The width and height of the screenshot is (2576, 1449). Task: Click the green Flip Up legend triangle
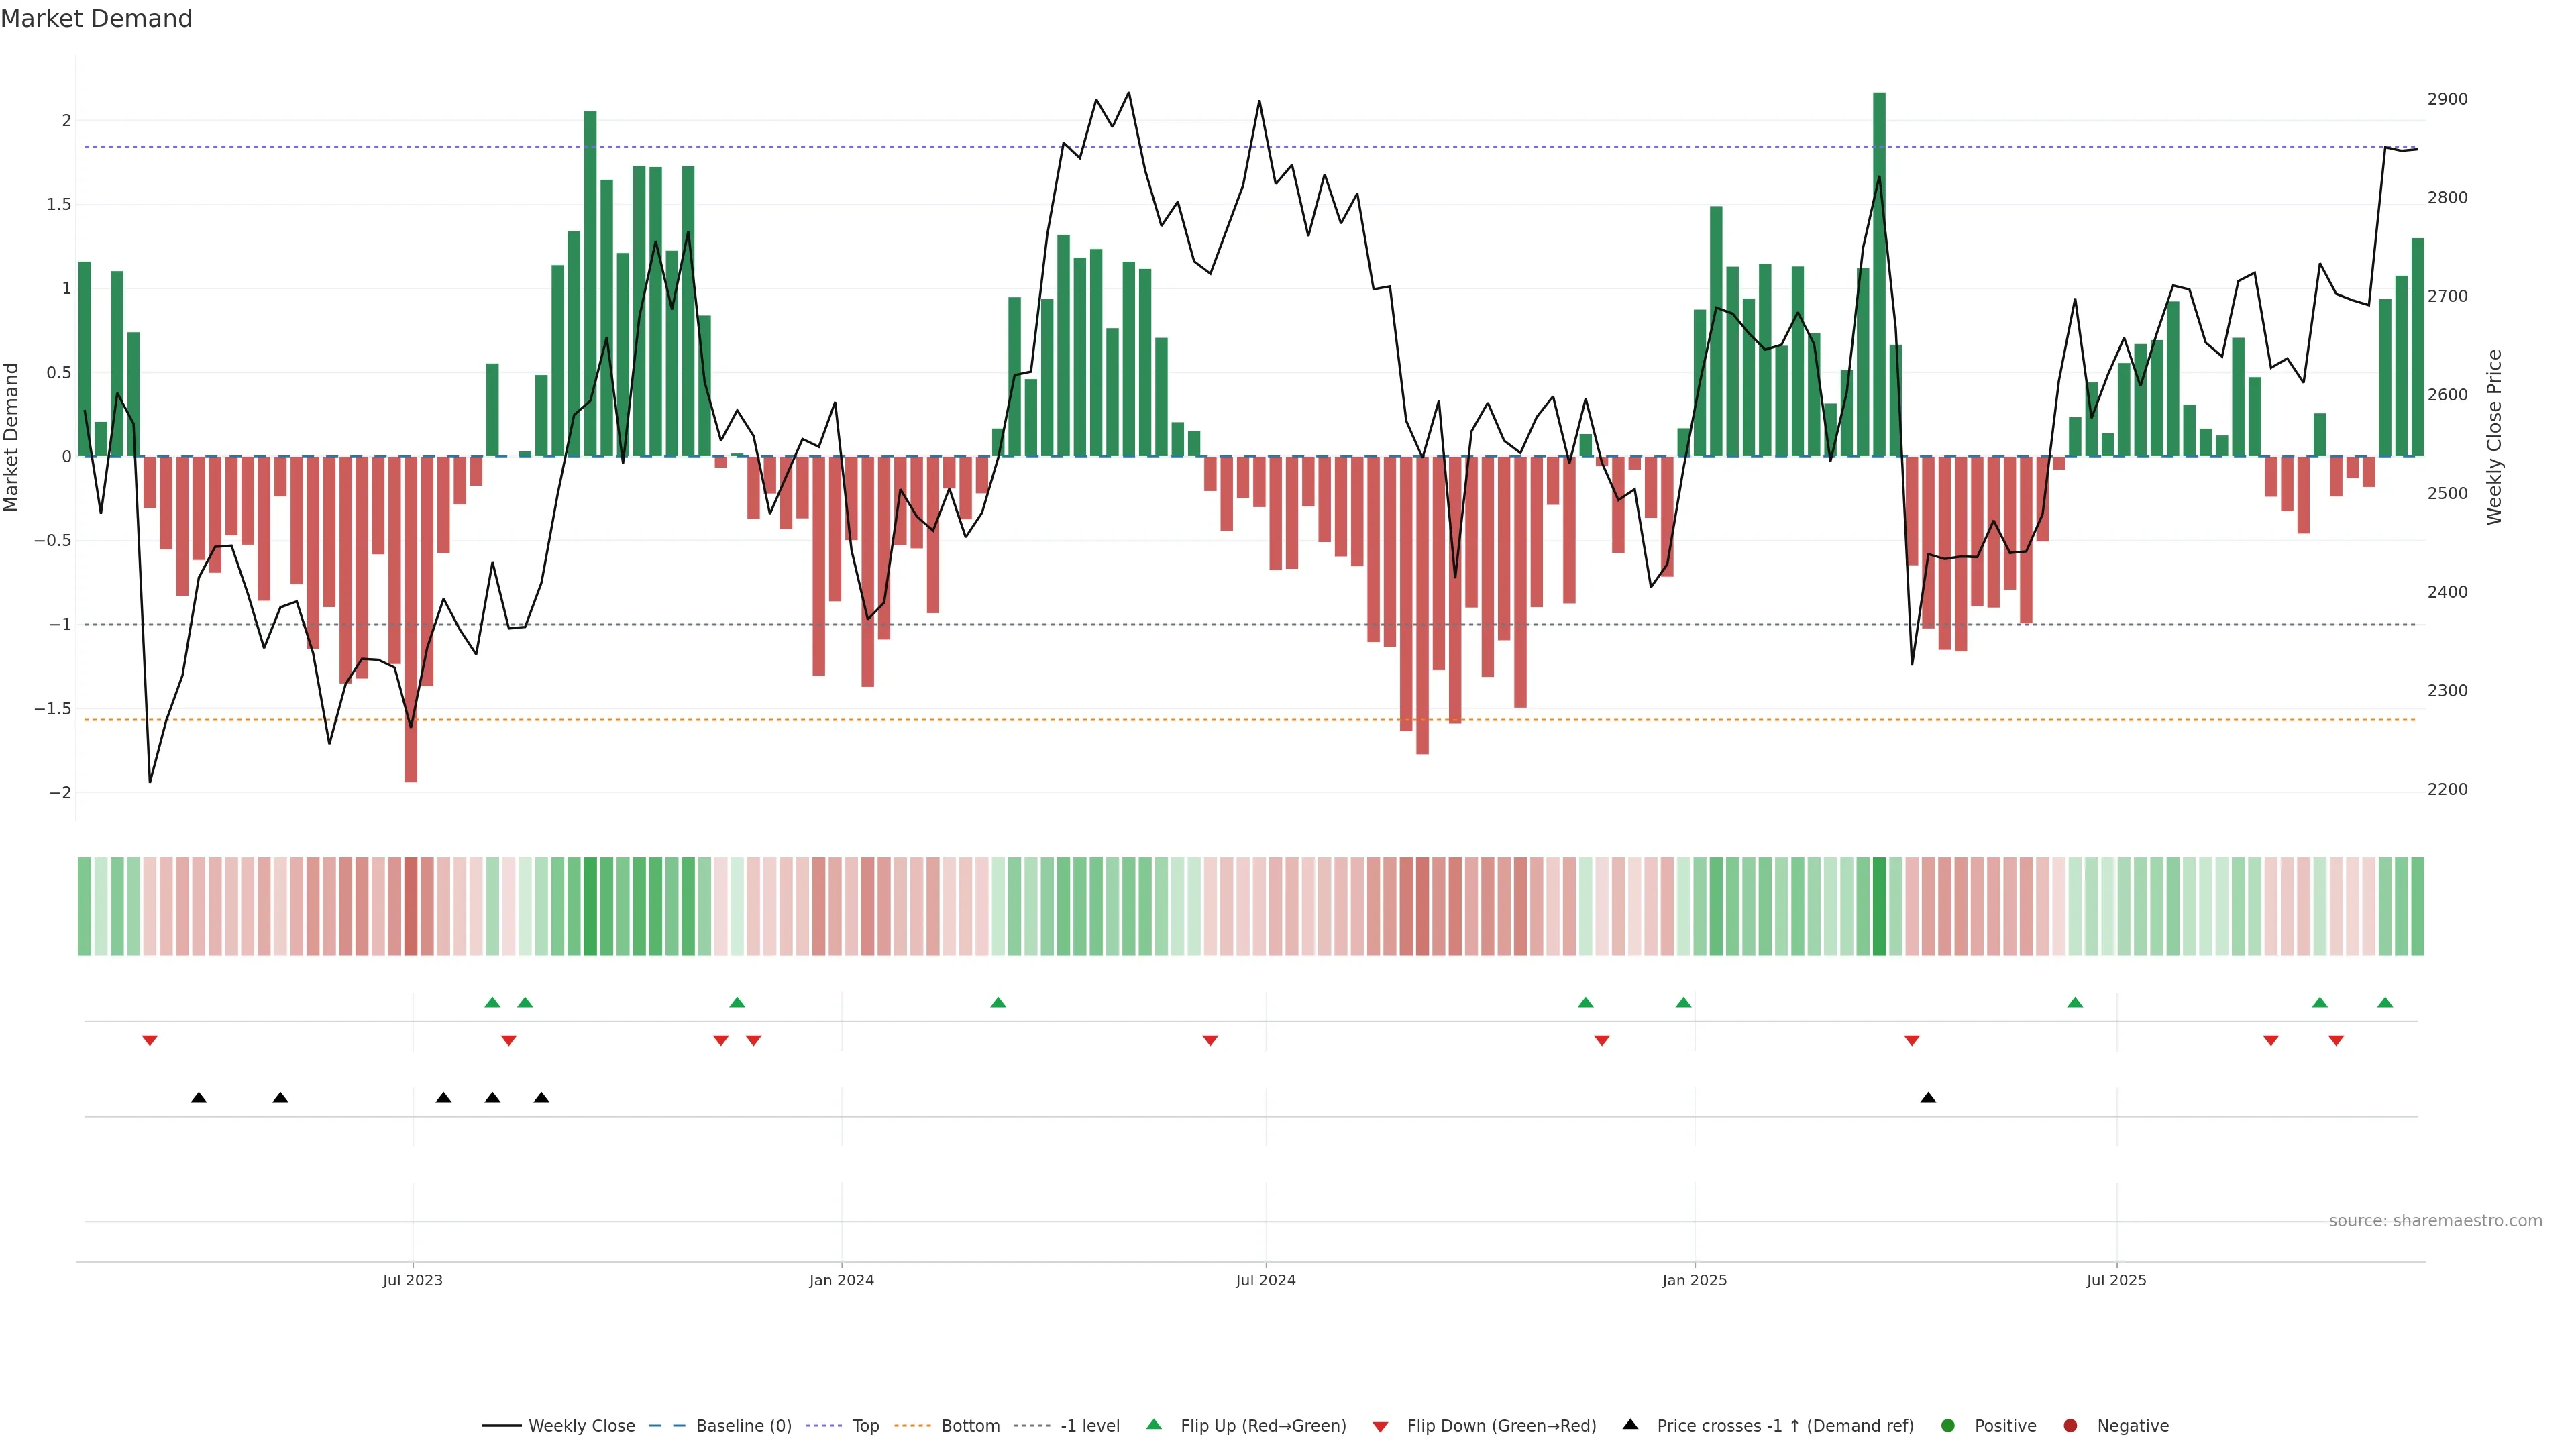(x=1154, y=1425)
